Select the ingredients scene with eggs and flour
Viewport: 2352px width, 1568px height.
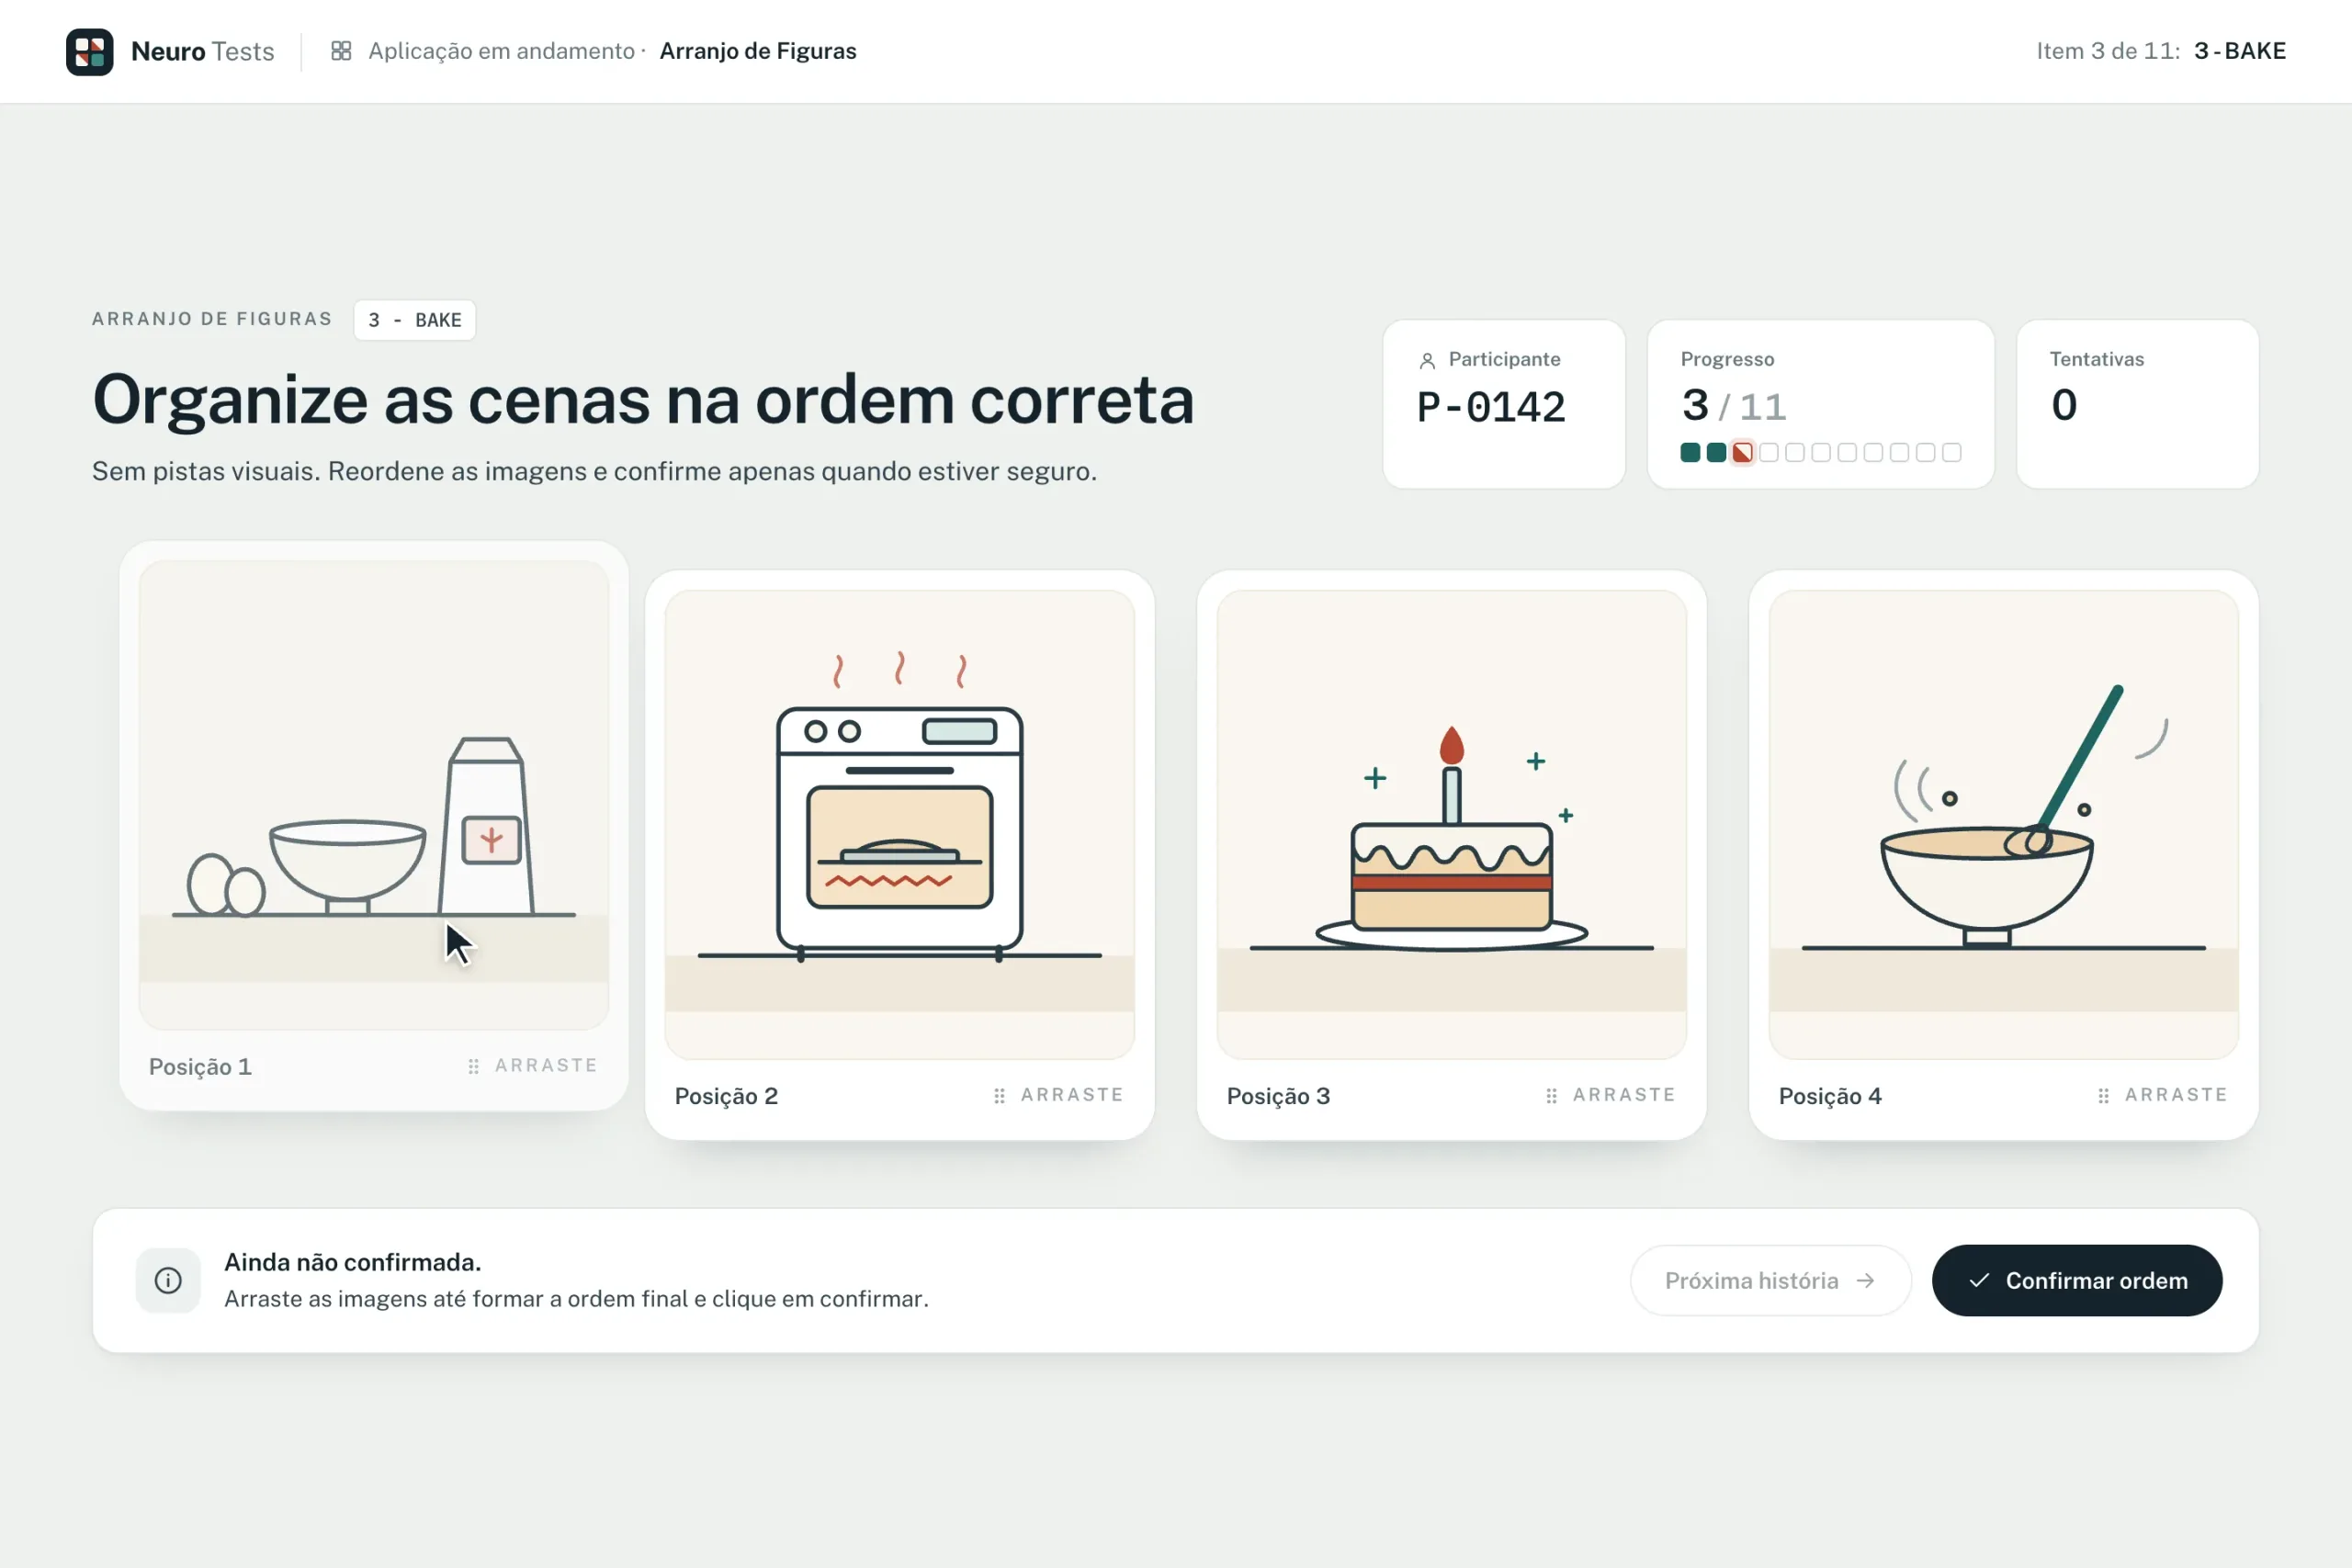373,795
